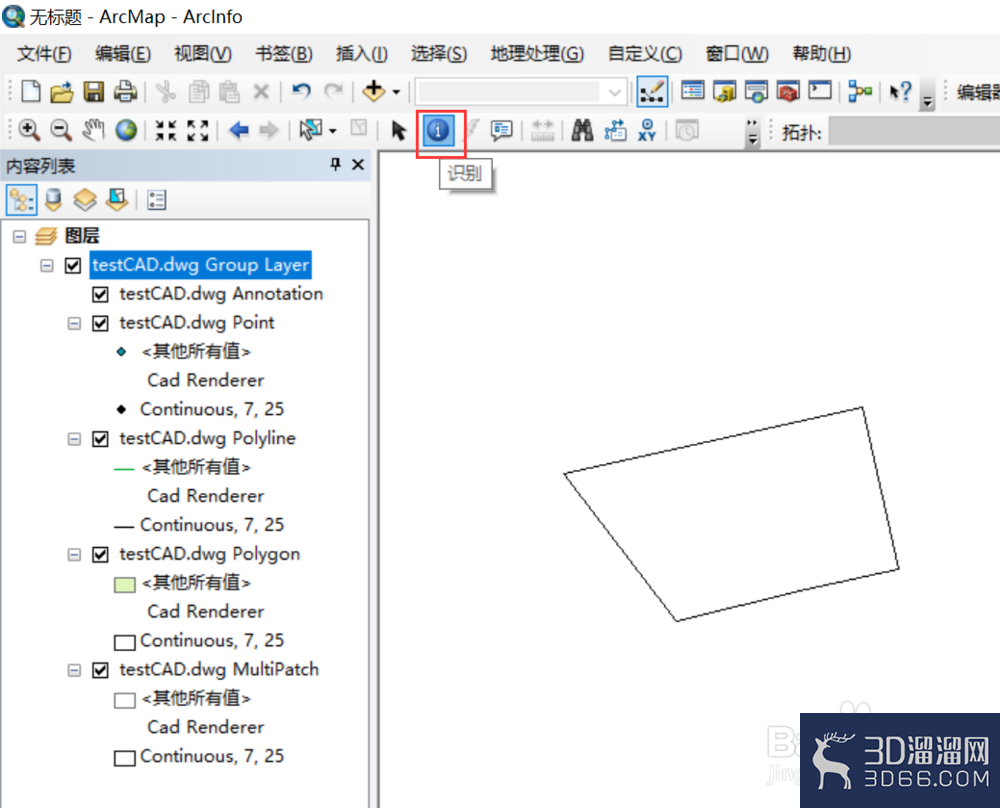This screenshot has height=808, width=1000.
Task: Collapse the testCAD.dwg Polygon layer
Action: tap(74, 554)
